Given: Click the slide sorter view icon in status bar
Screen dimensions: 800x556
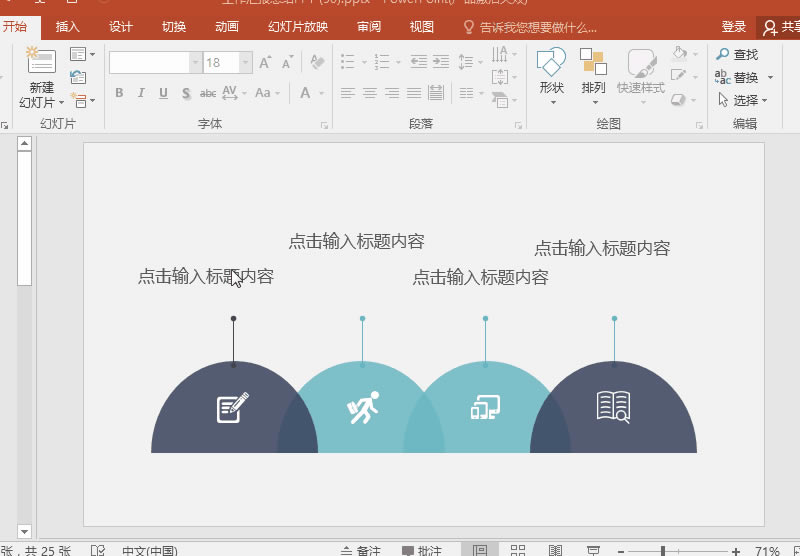Looking at the screenshot, I should (x=518, y=550).
